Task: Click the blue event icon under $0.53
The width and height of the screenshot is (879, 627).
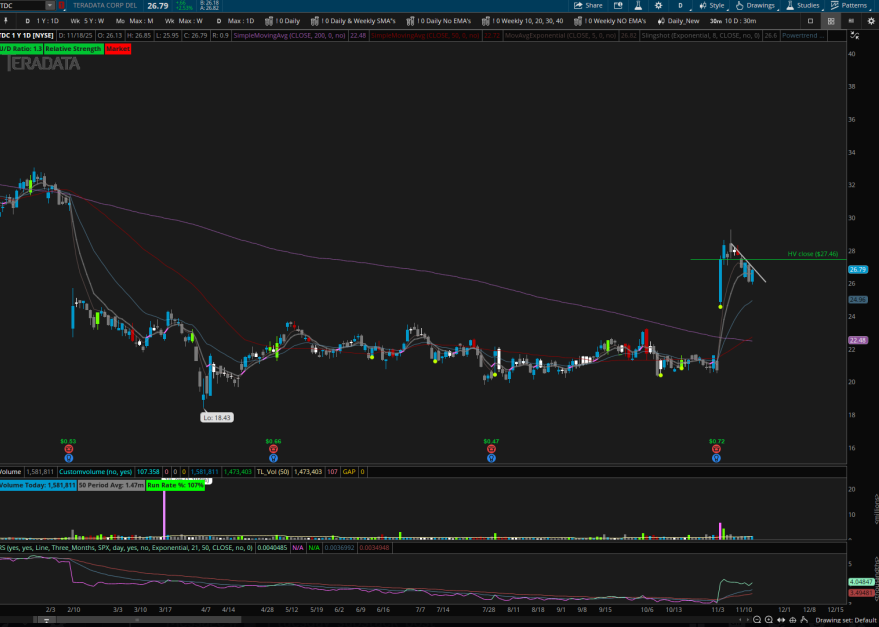Action: 68,458
